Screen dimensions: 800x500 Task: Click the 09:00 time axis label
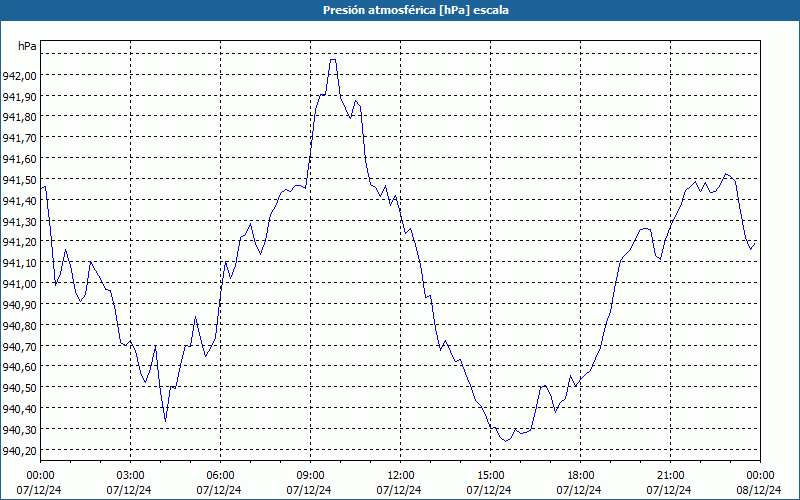click(310, 476)
